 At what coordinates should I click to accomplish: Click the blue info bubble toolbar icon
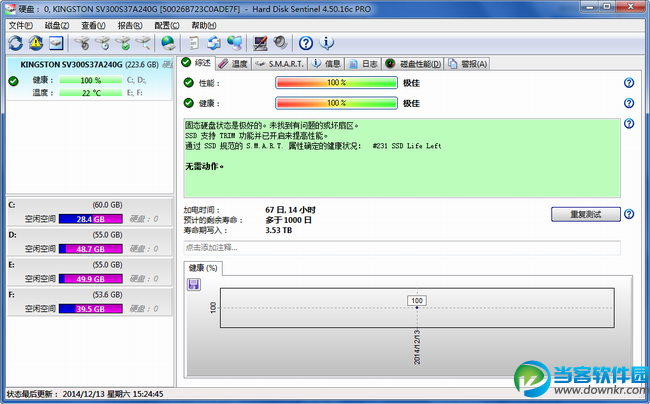tap(327, 43)
